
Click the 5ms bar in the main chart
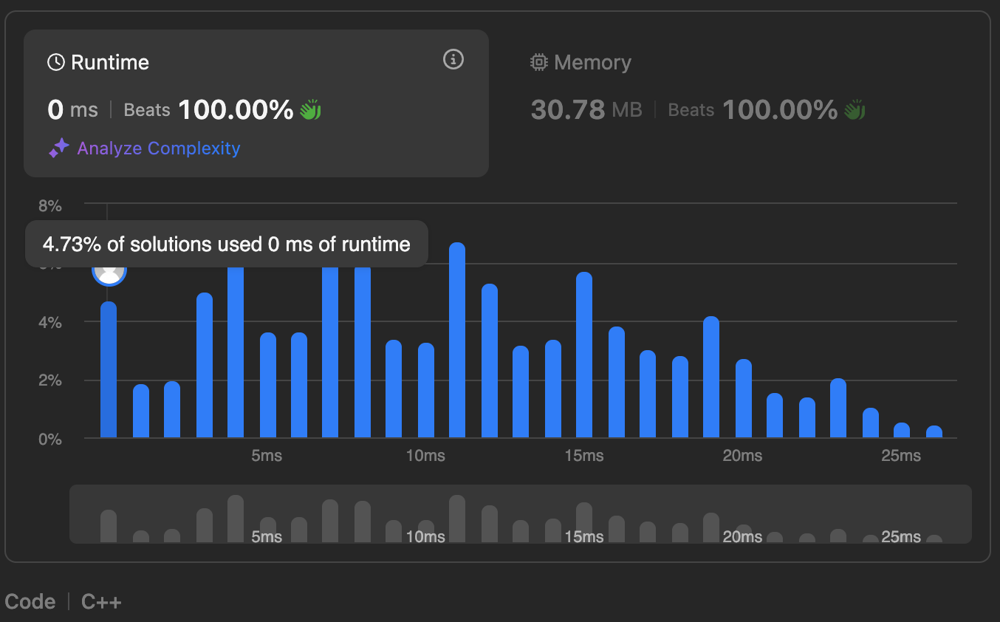coord(267,385)
